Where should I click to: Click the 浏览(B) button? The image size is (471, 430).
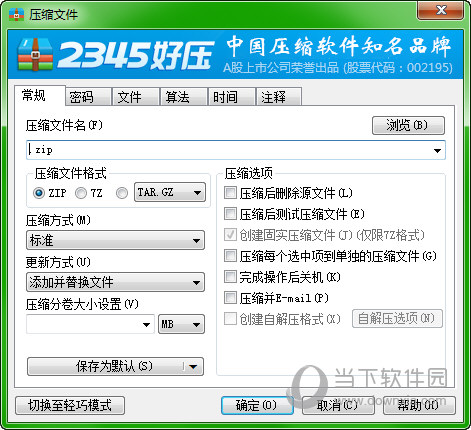(408, 125)
